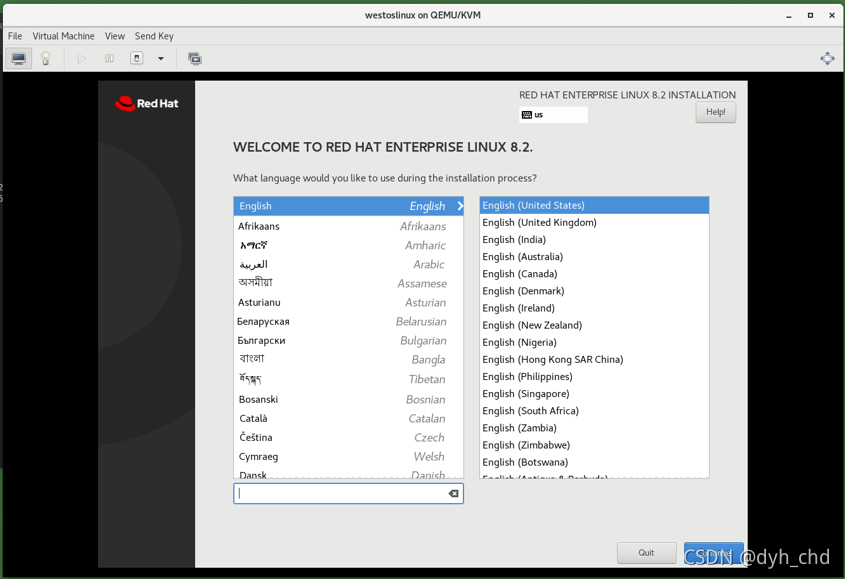Choose English (Denmark) locale
Screen dimensions: 845x579
click(594, 291)
